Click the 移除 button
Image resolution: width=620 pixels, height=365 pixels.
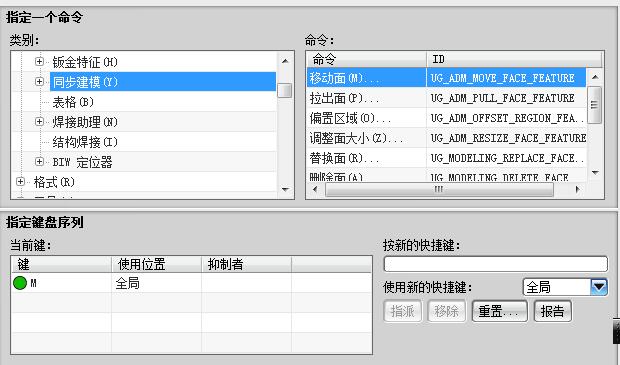tap(446, 311)
